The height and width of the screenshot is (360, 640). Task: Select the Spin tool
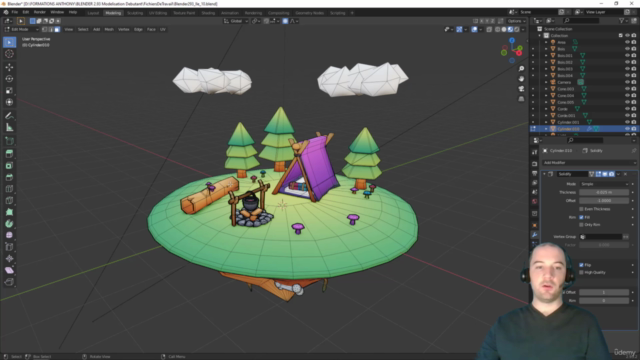point(9,224)
